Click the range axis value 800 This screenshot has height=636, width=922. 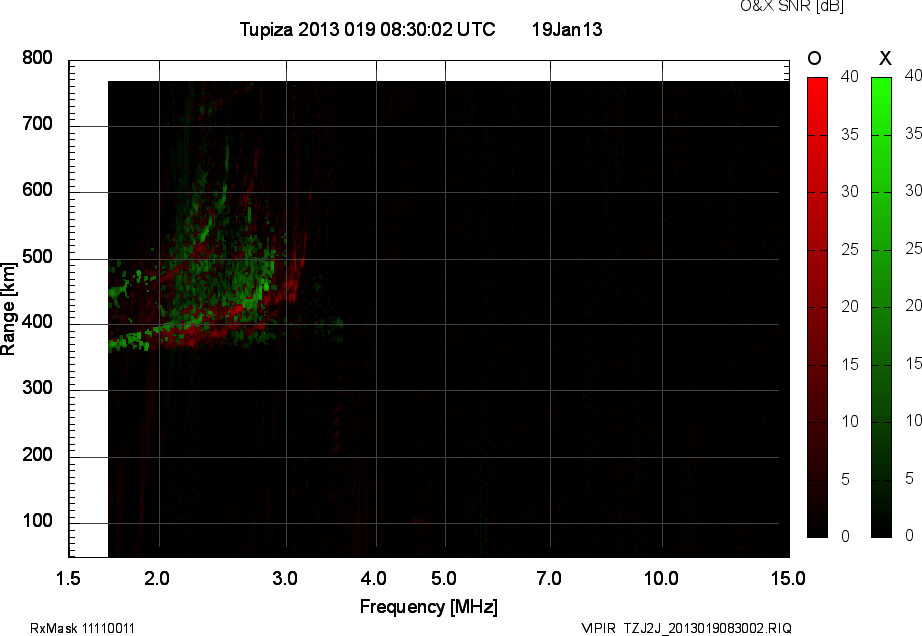37,58
